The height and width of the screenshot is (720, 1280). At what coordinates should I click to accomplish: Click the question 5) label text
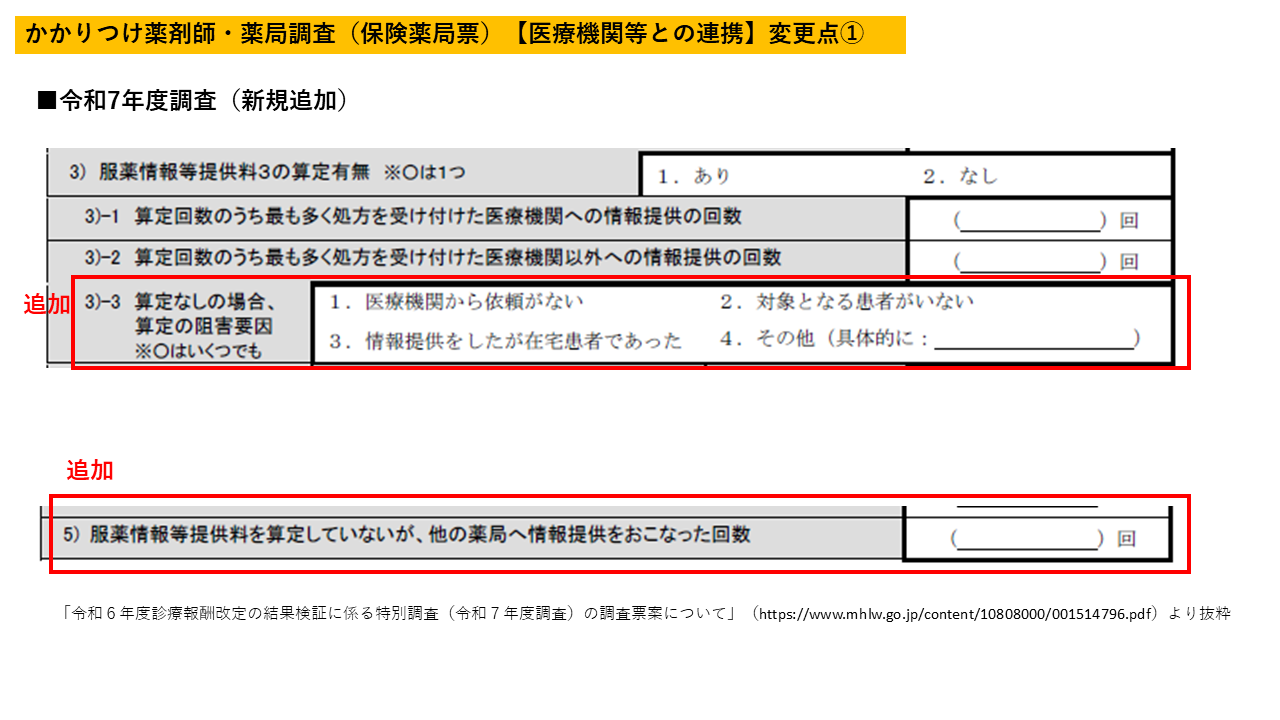406,535
